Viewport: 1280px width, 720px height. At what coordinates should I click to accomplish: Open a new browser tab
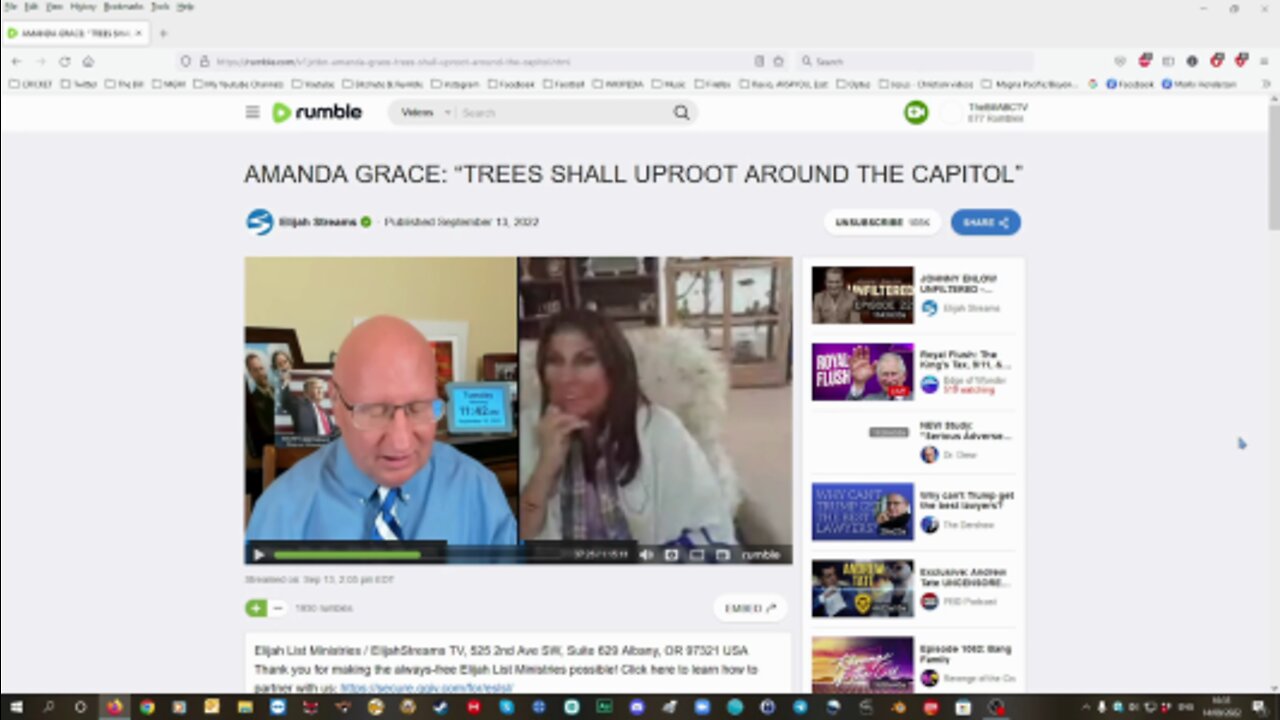pos(163,33)
